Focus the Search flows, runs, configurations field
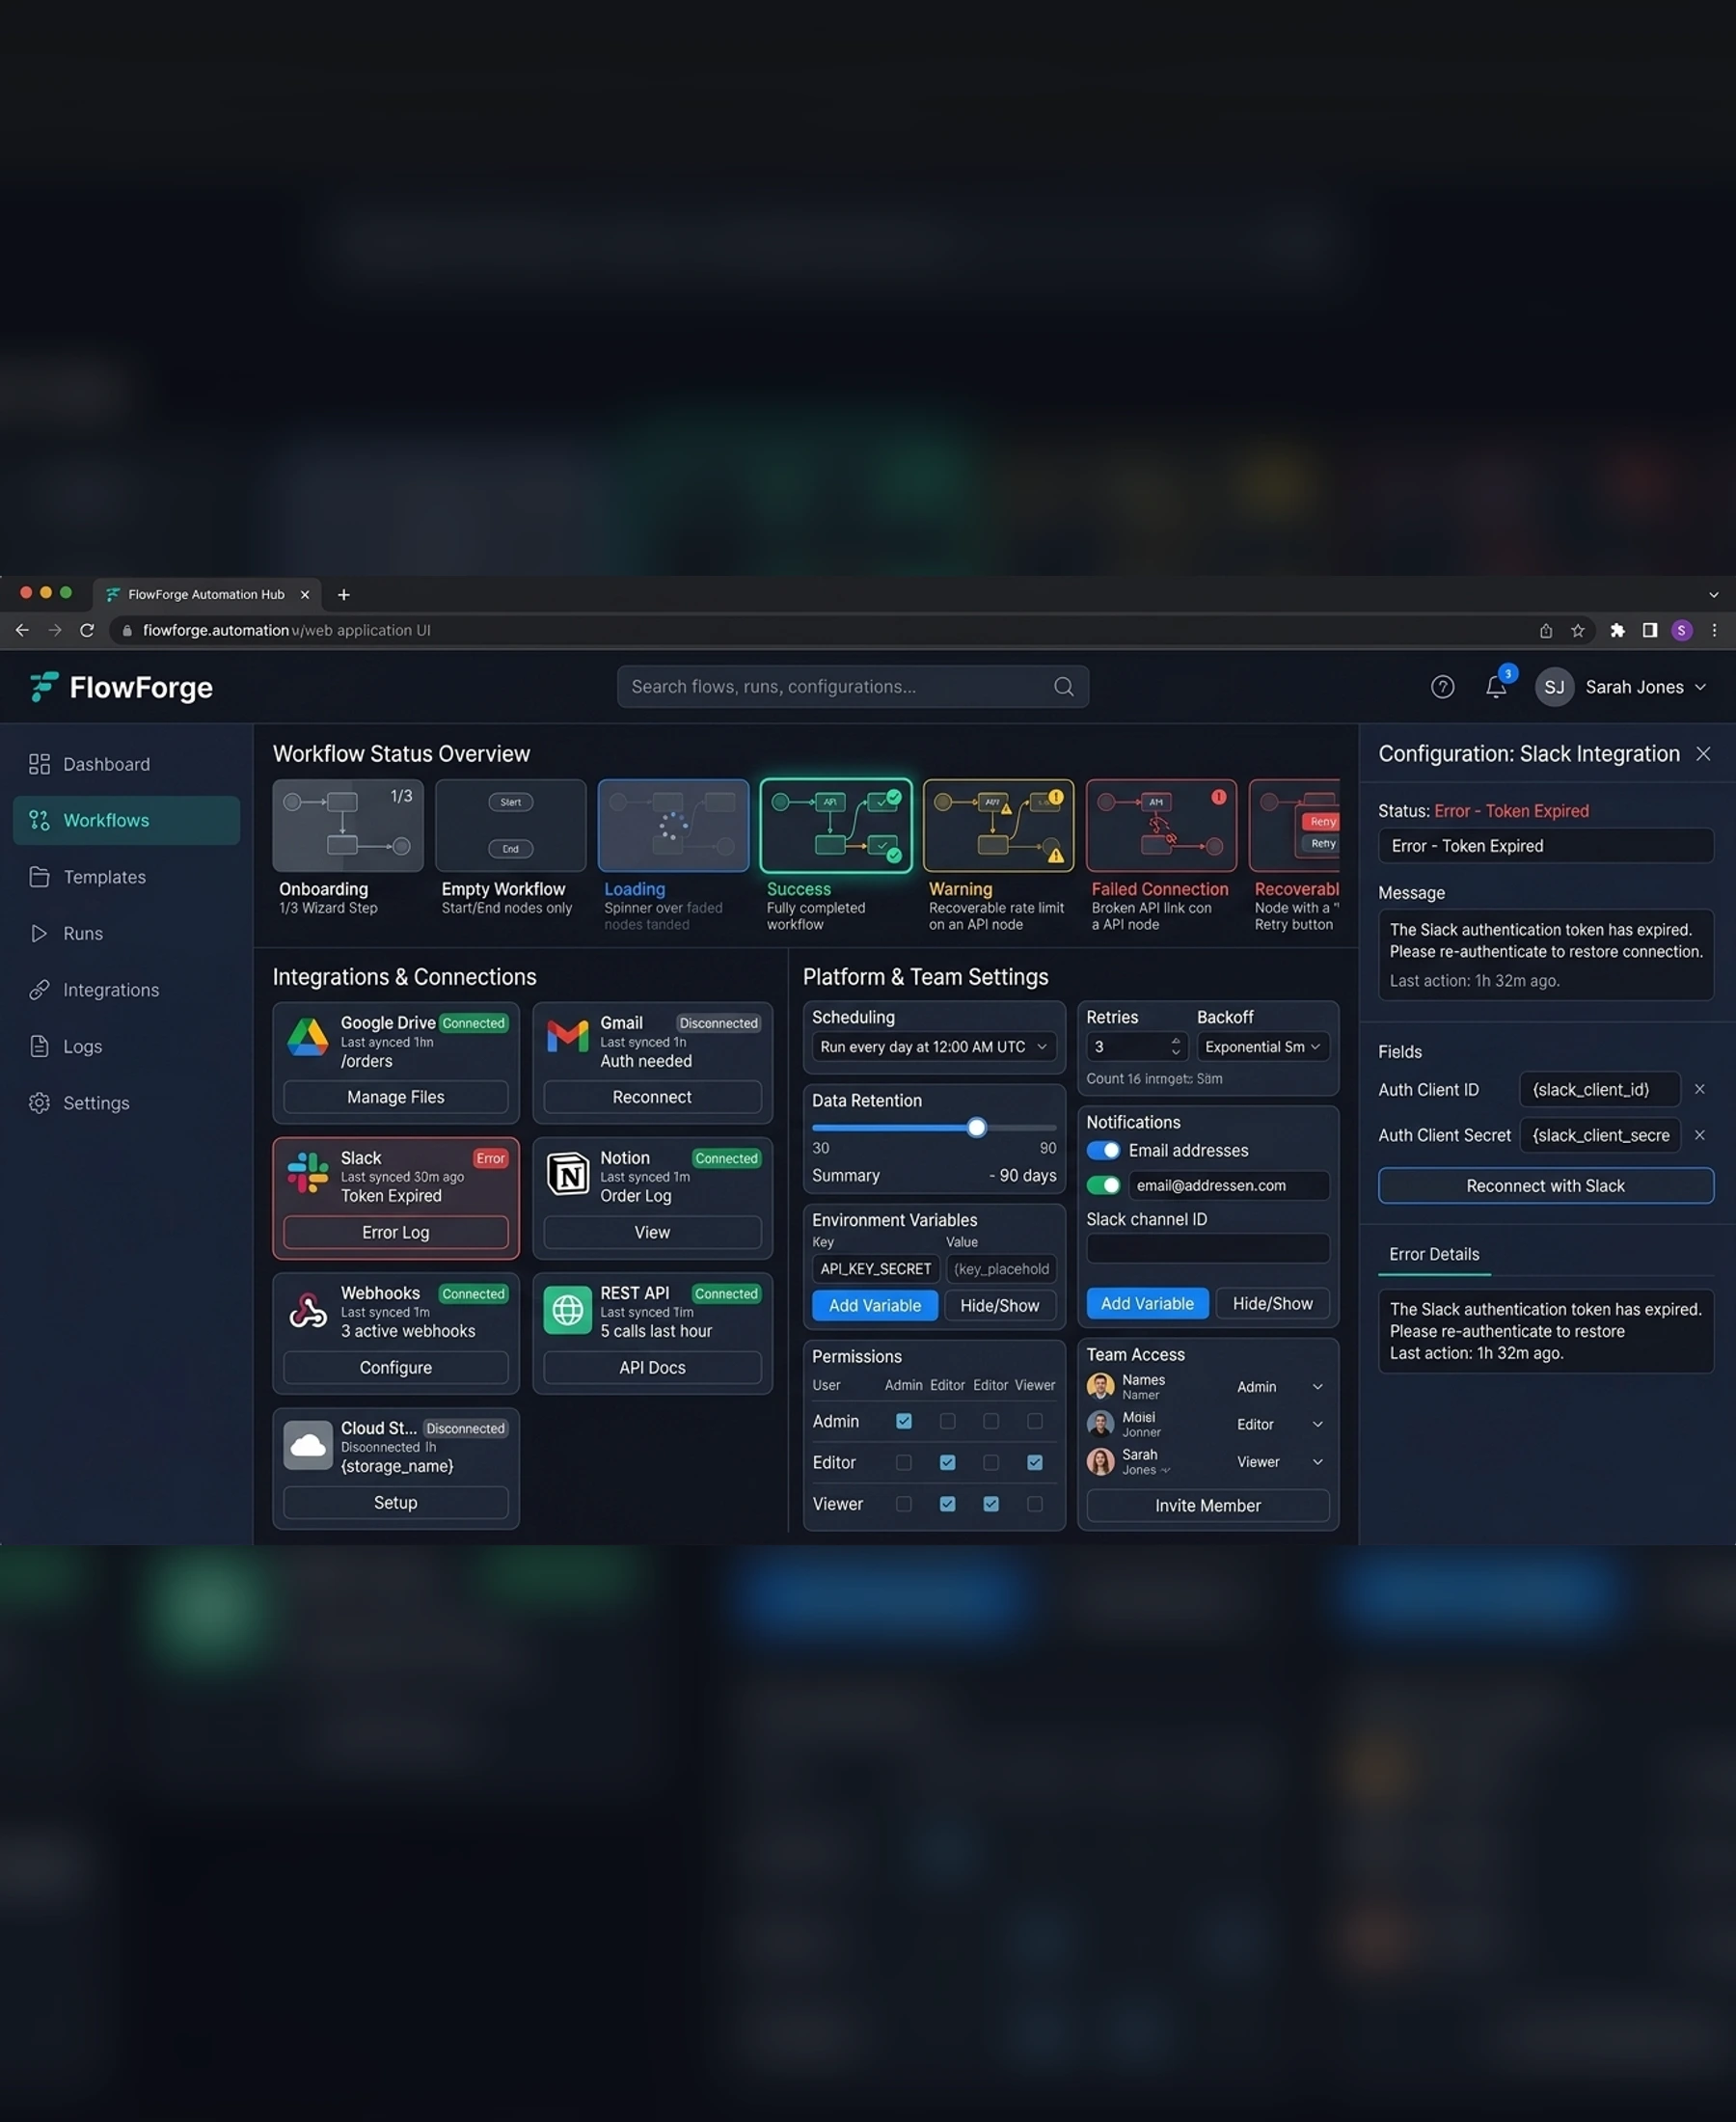 click(x=853, y=687)
